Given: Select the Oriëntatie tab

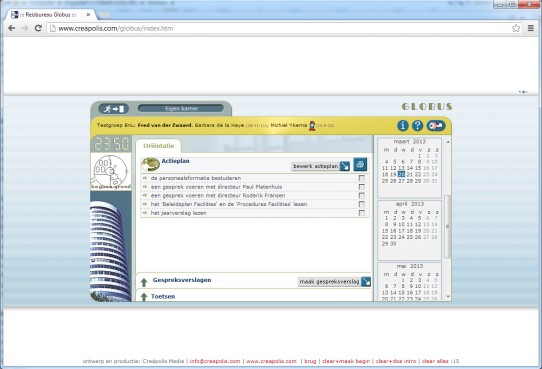Looking at the screenshot, I should pyautogui.click(x=159, y=146).
